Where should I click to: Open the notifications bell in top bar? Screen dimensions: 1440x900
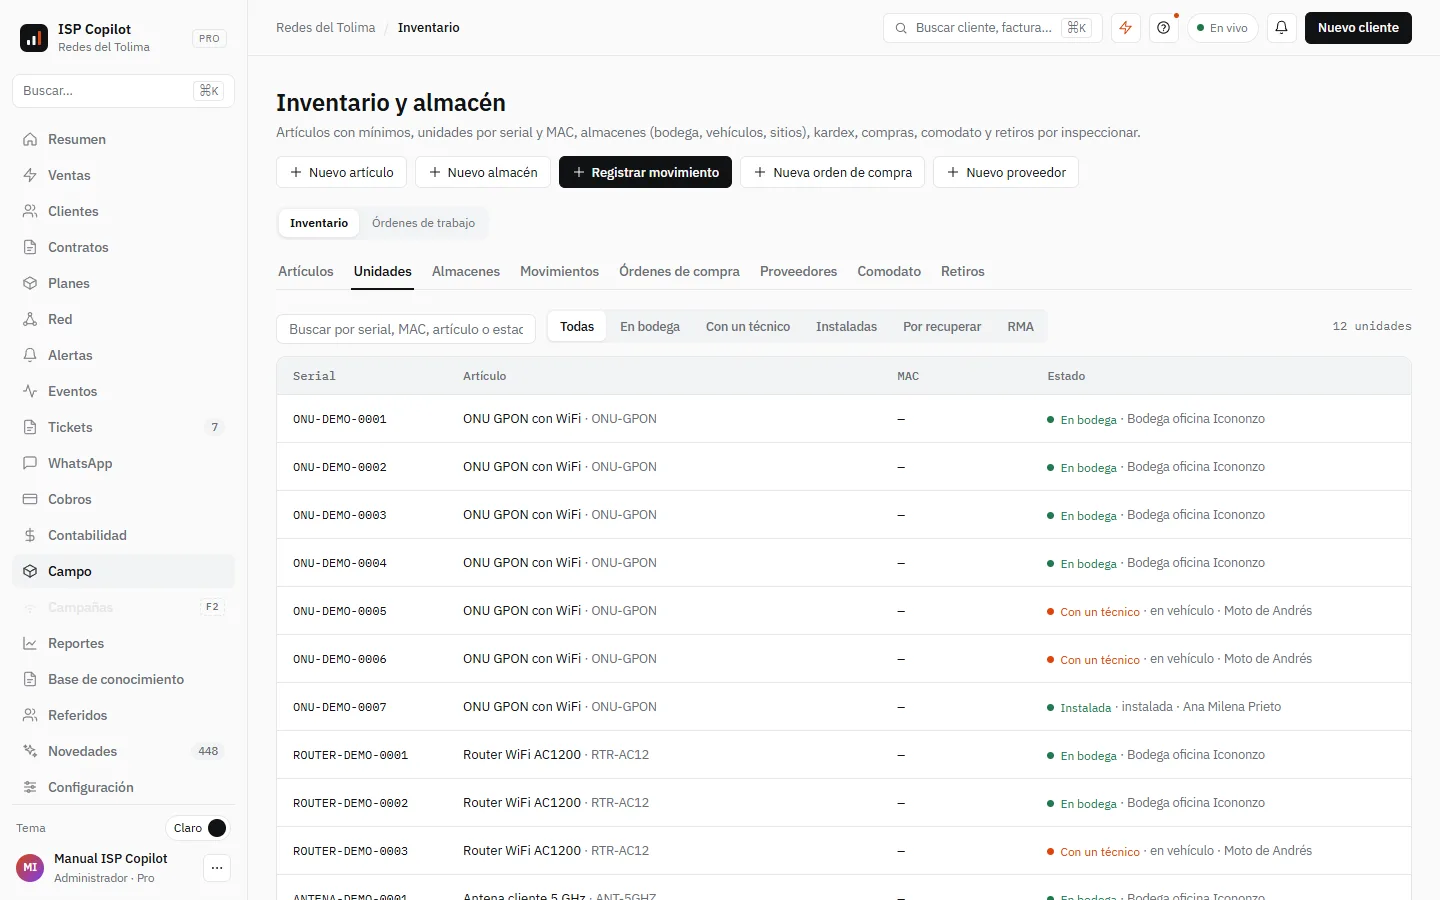coord(1281,28)
